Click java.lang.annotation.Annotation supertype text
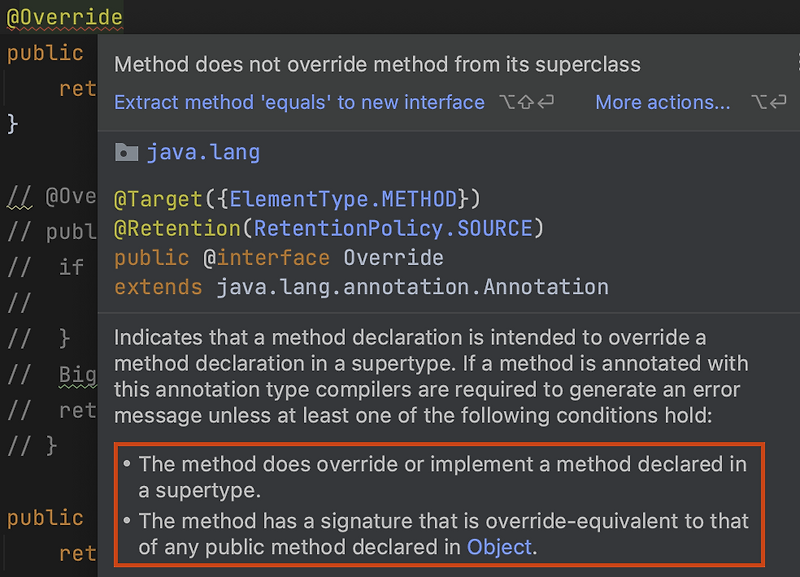This screenshot has height=577, width=800. click(412, 287)
